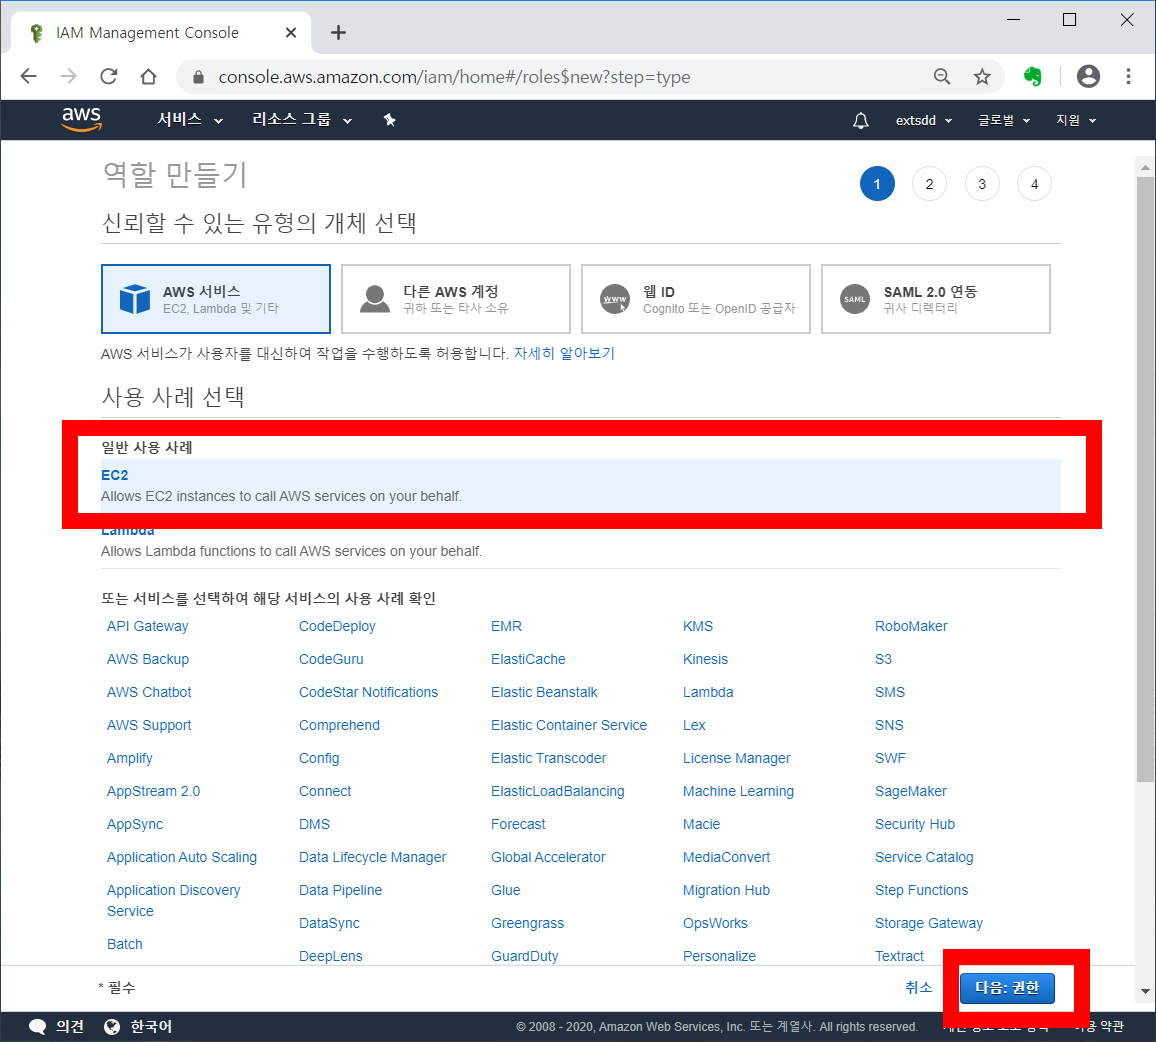
Task: Click the 취소 cancel link
Action: [919, 987]
